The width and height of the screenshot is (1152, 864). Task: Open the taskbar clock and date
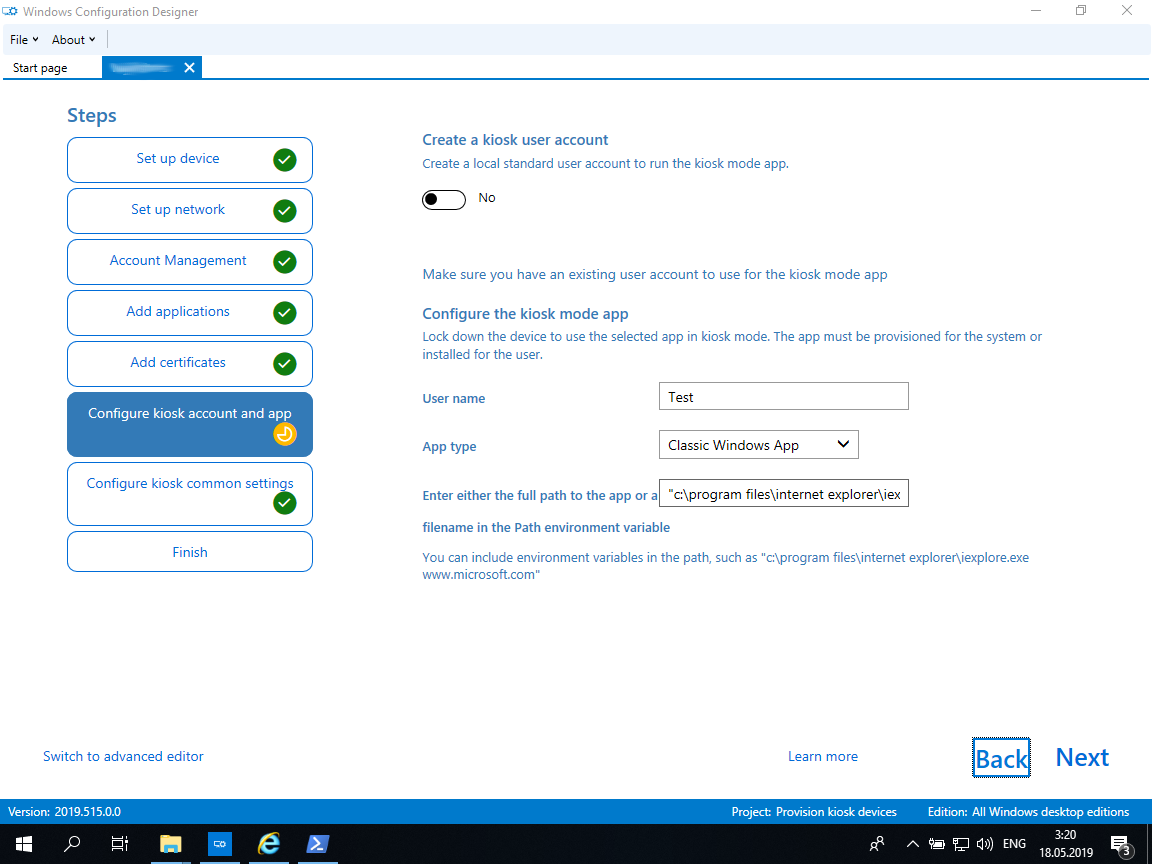tap(1065, 843)
